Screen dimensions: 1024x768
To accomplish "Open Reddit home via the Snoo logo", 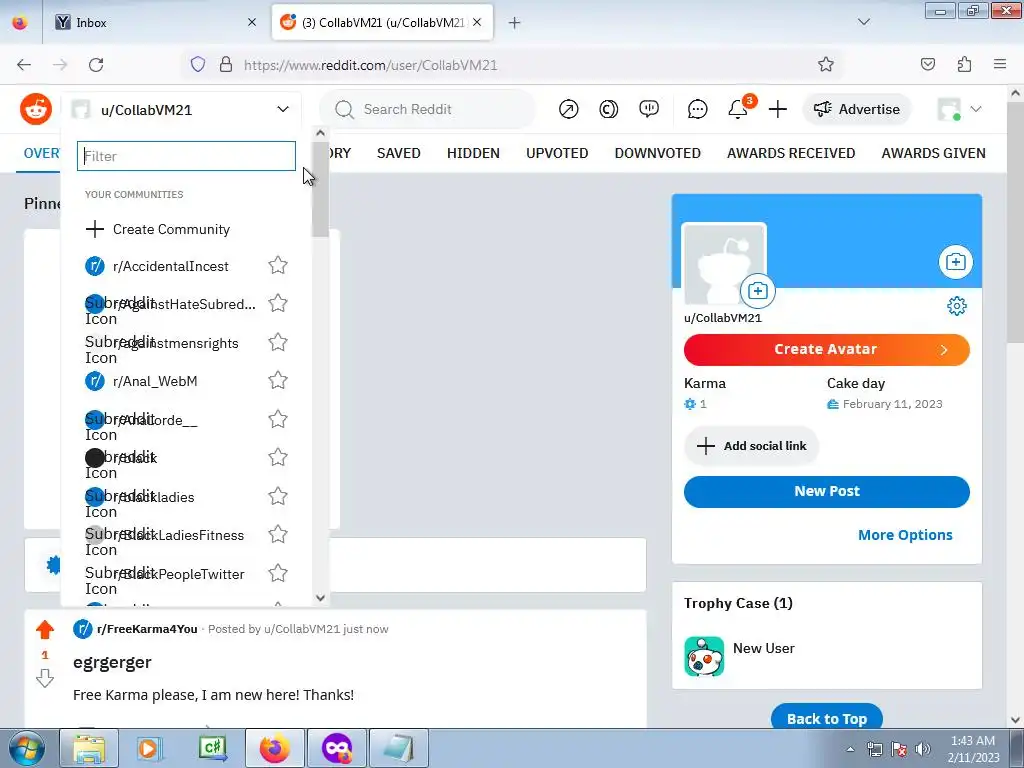I will coord(36,109).
